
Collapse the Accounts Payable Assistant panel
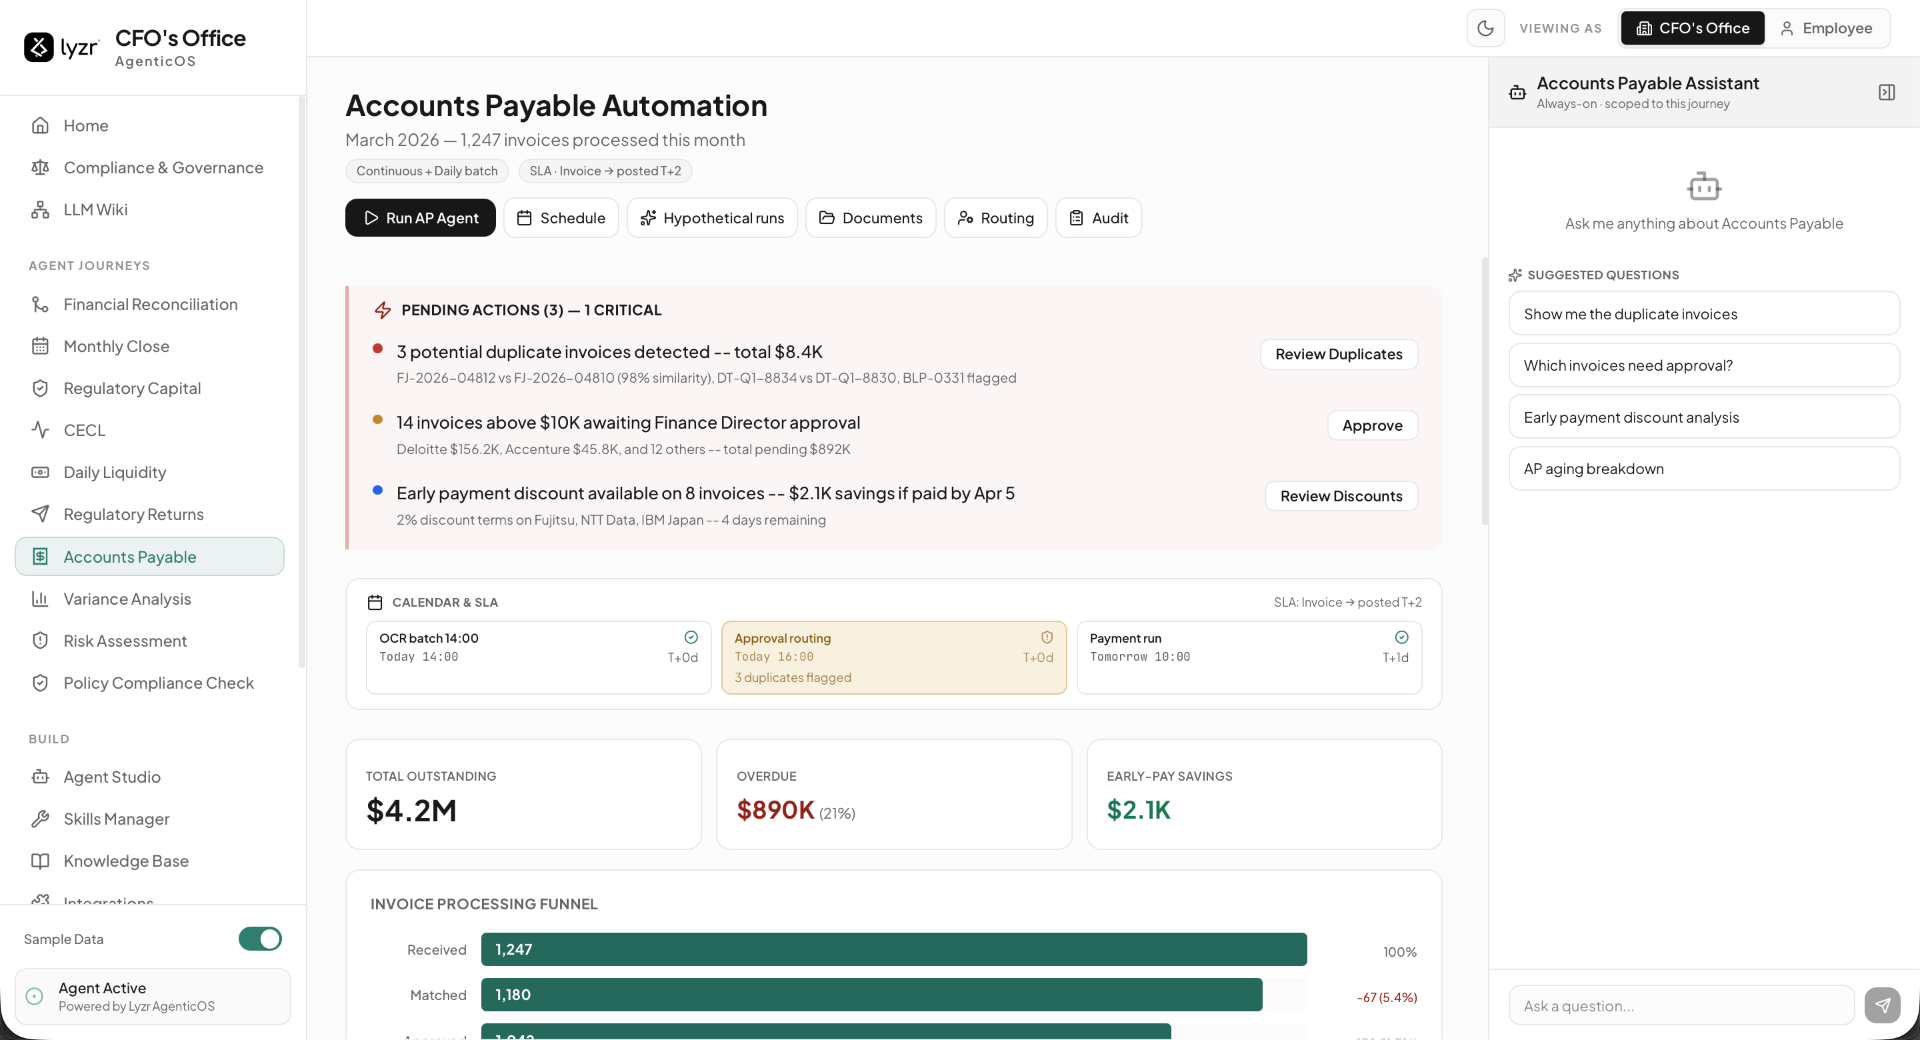(1886, 92)
